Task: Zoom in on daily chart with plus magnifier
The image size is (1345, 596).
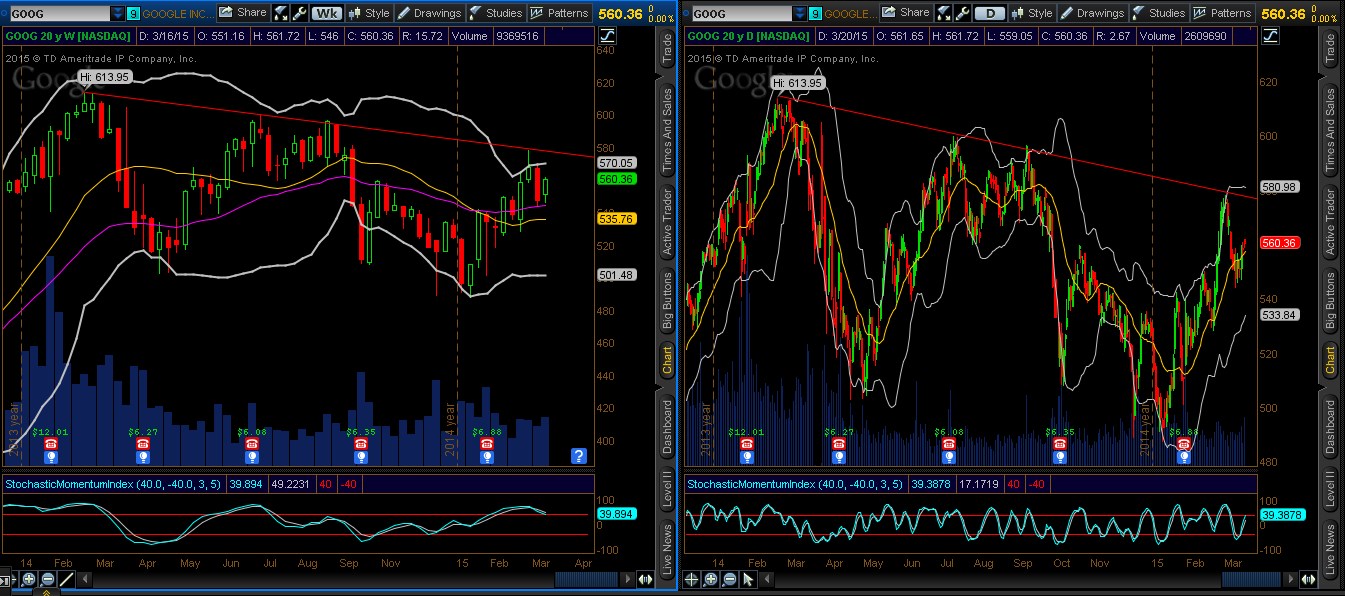Action: point(710,579)
